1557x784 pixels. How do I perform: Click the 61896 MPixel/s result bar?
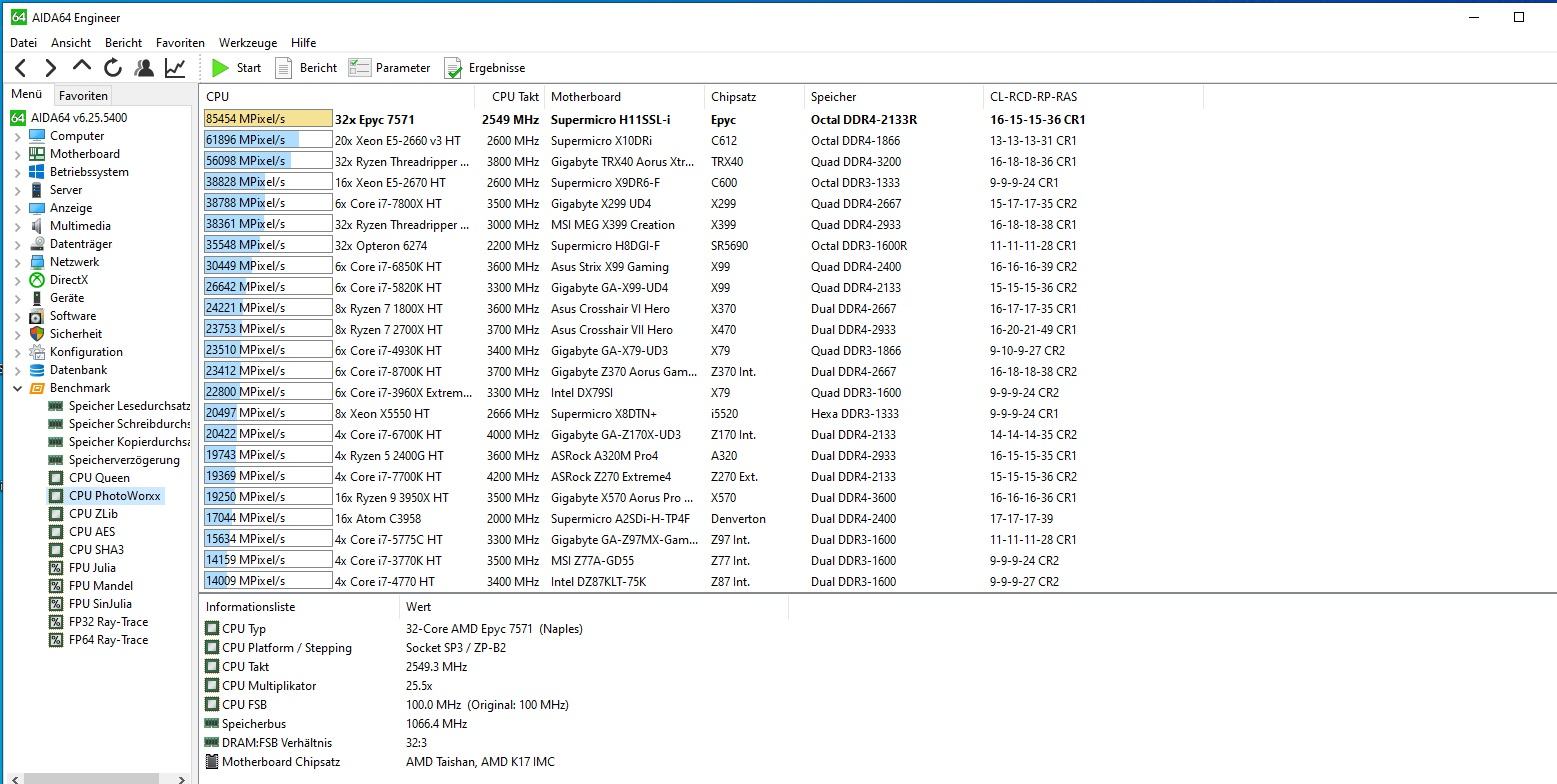click(x=268, y=140)
